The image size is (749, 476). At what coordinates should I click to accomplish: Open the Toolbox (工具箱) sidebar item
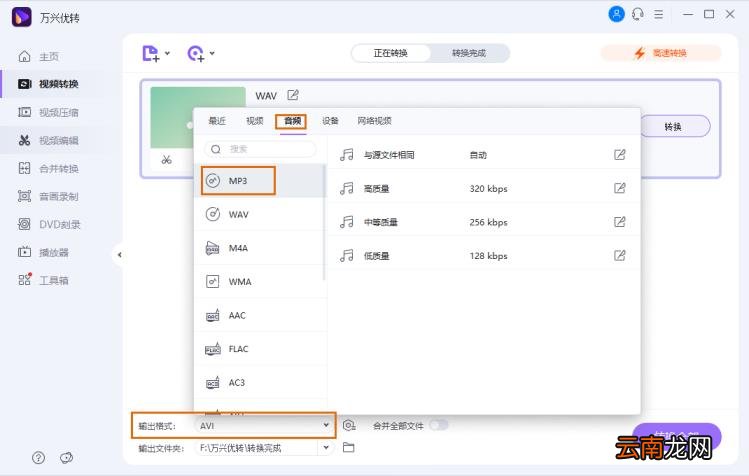(43, 280)
